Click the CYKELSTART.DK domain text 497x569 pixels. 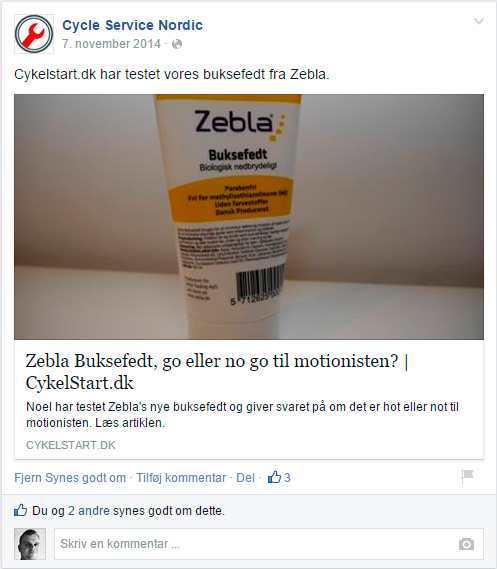[71, 445]
